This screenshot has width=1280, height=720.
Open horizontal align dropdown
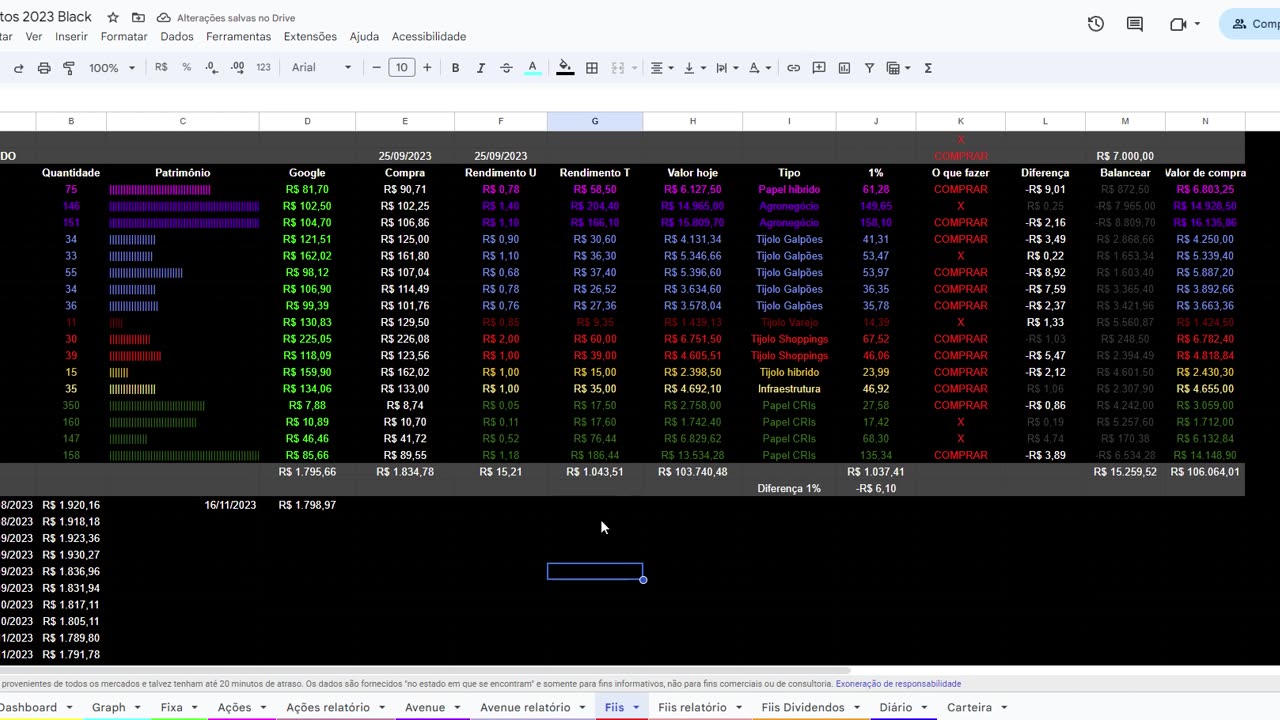coord(661,68)
